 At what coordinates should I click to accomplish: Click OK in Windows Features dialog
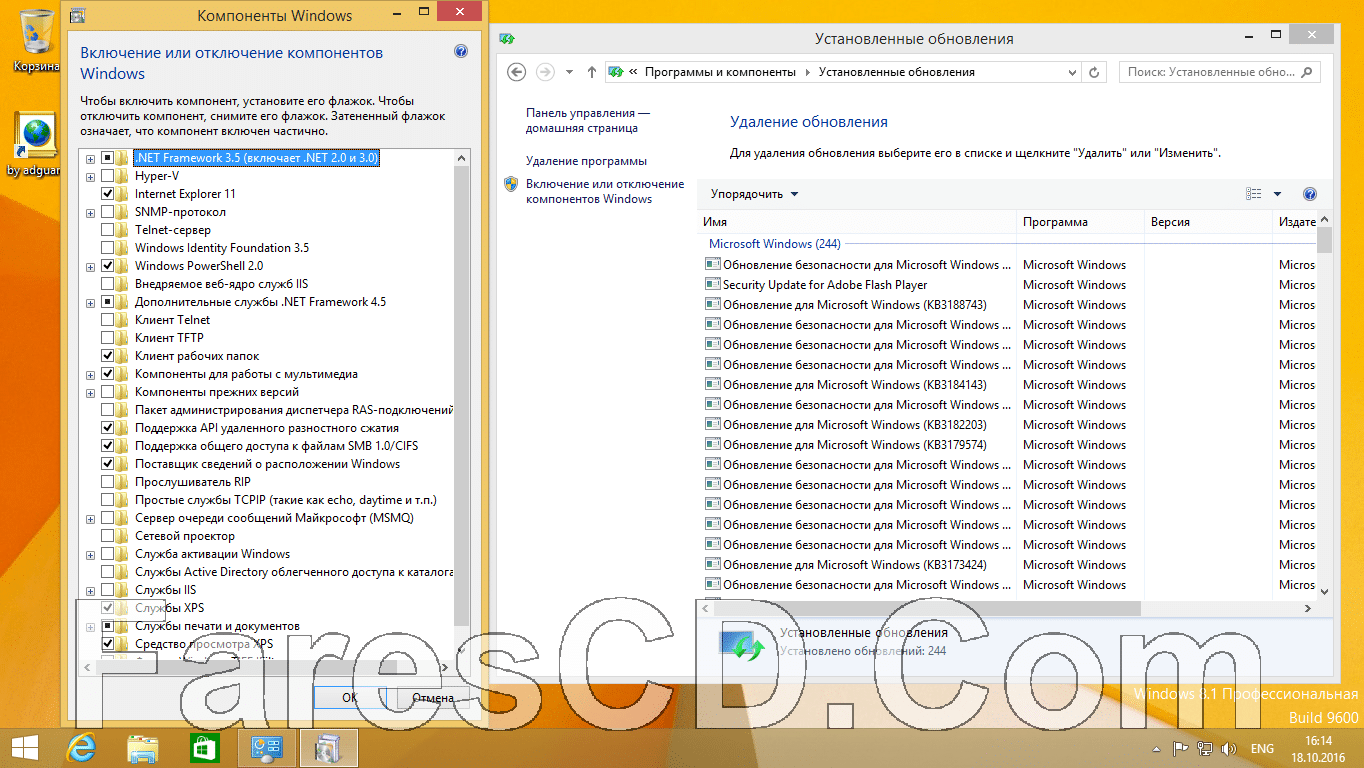(349, 698)
